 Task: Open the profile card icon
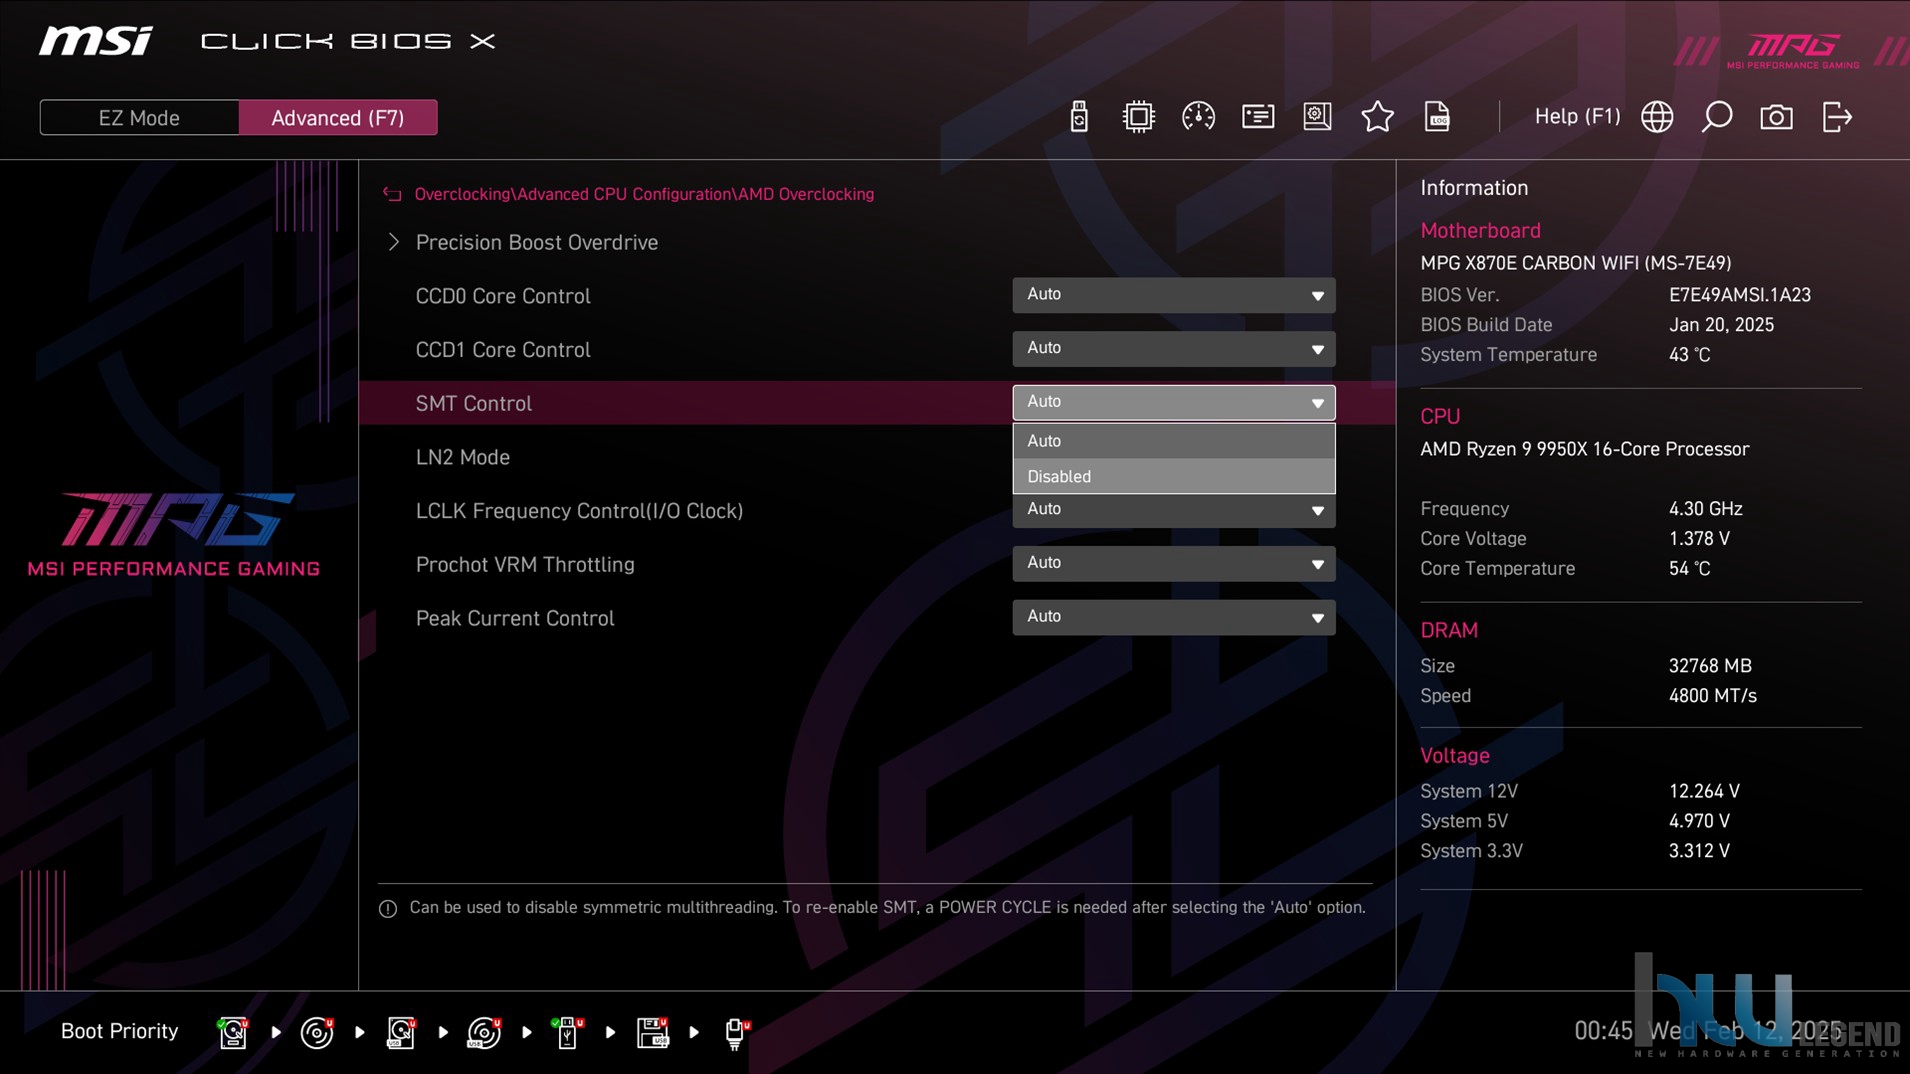coord(1258,117)
